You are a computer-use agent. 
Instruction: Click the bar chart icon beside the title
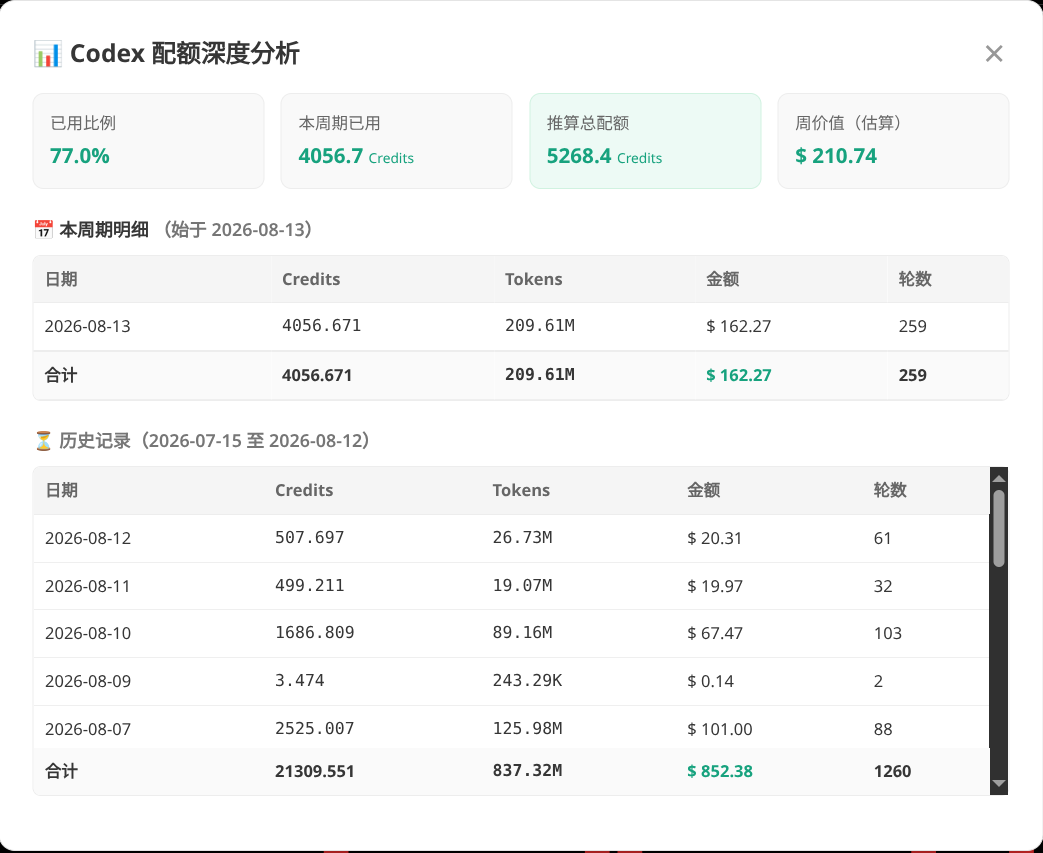pyautogui.click(x=48, y=54)
